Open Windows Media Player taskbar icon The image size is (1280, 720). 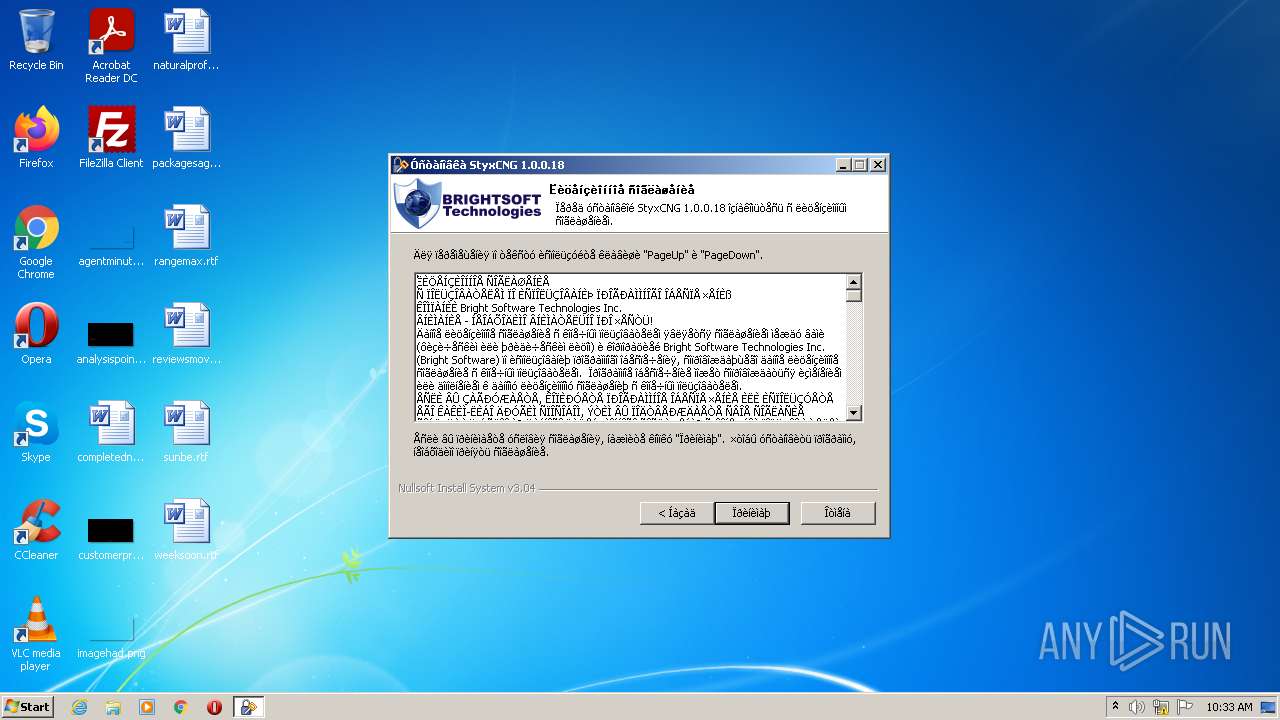pyautogui.click(x=147, y=707)
